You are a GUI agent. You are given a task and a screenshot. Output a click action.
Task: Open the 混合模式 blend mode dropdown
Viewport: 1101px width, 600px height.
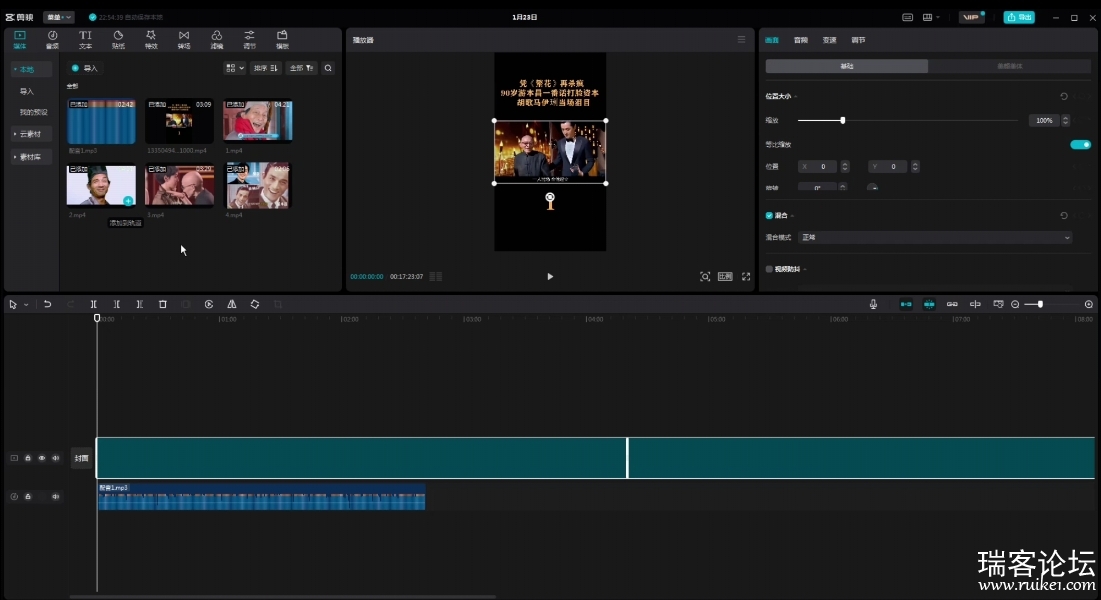coord(934,238)
